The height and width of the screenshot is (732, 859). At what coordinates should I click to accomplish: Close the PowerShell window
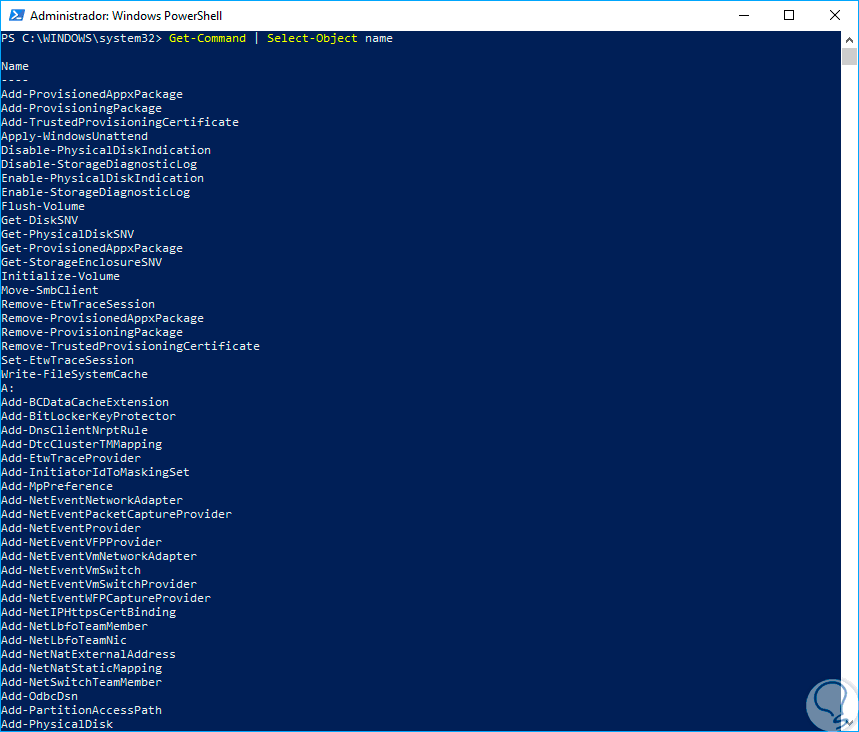[834, 15]
